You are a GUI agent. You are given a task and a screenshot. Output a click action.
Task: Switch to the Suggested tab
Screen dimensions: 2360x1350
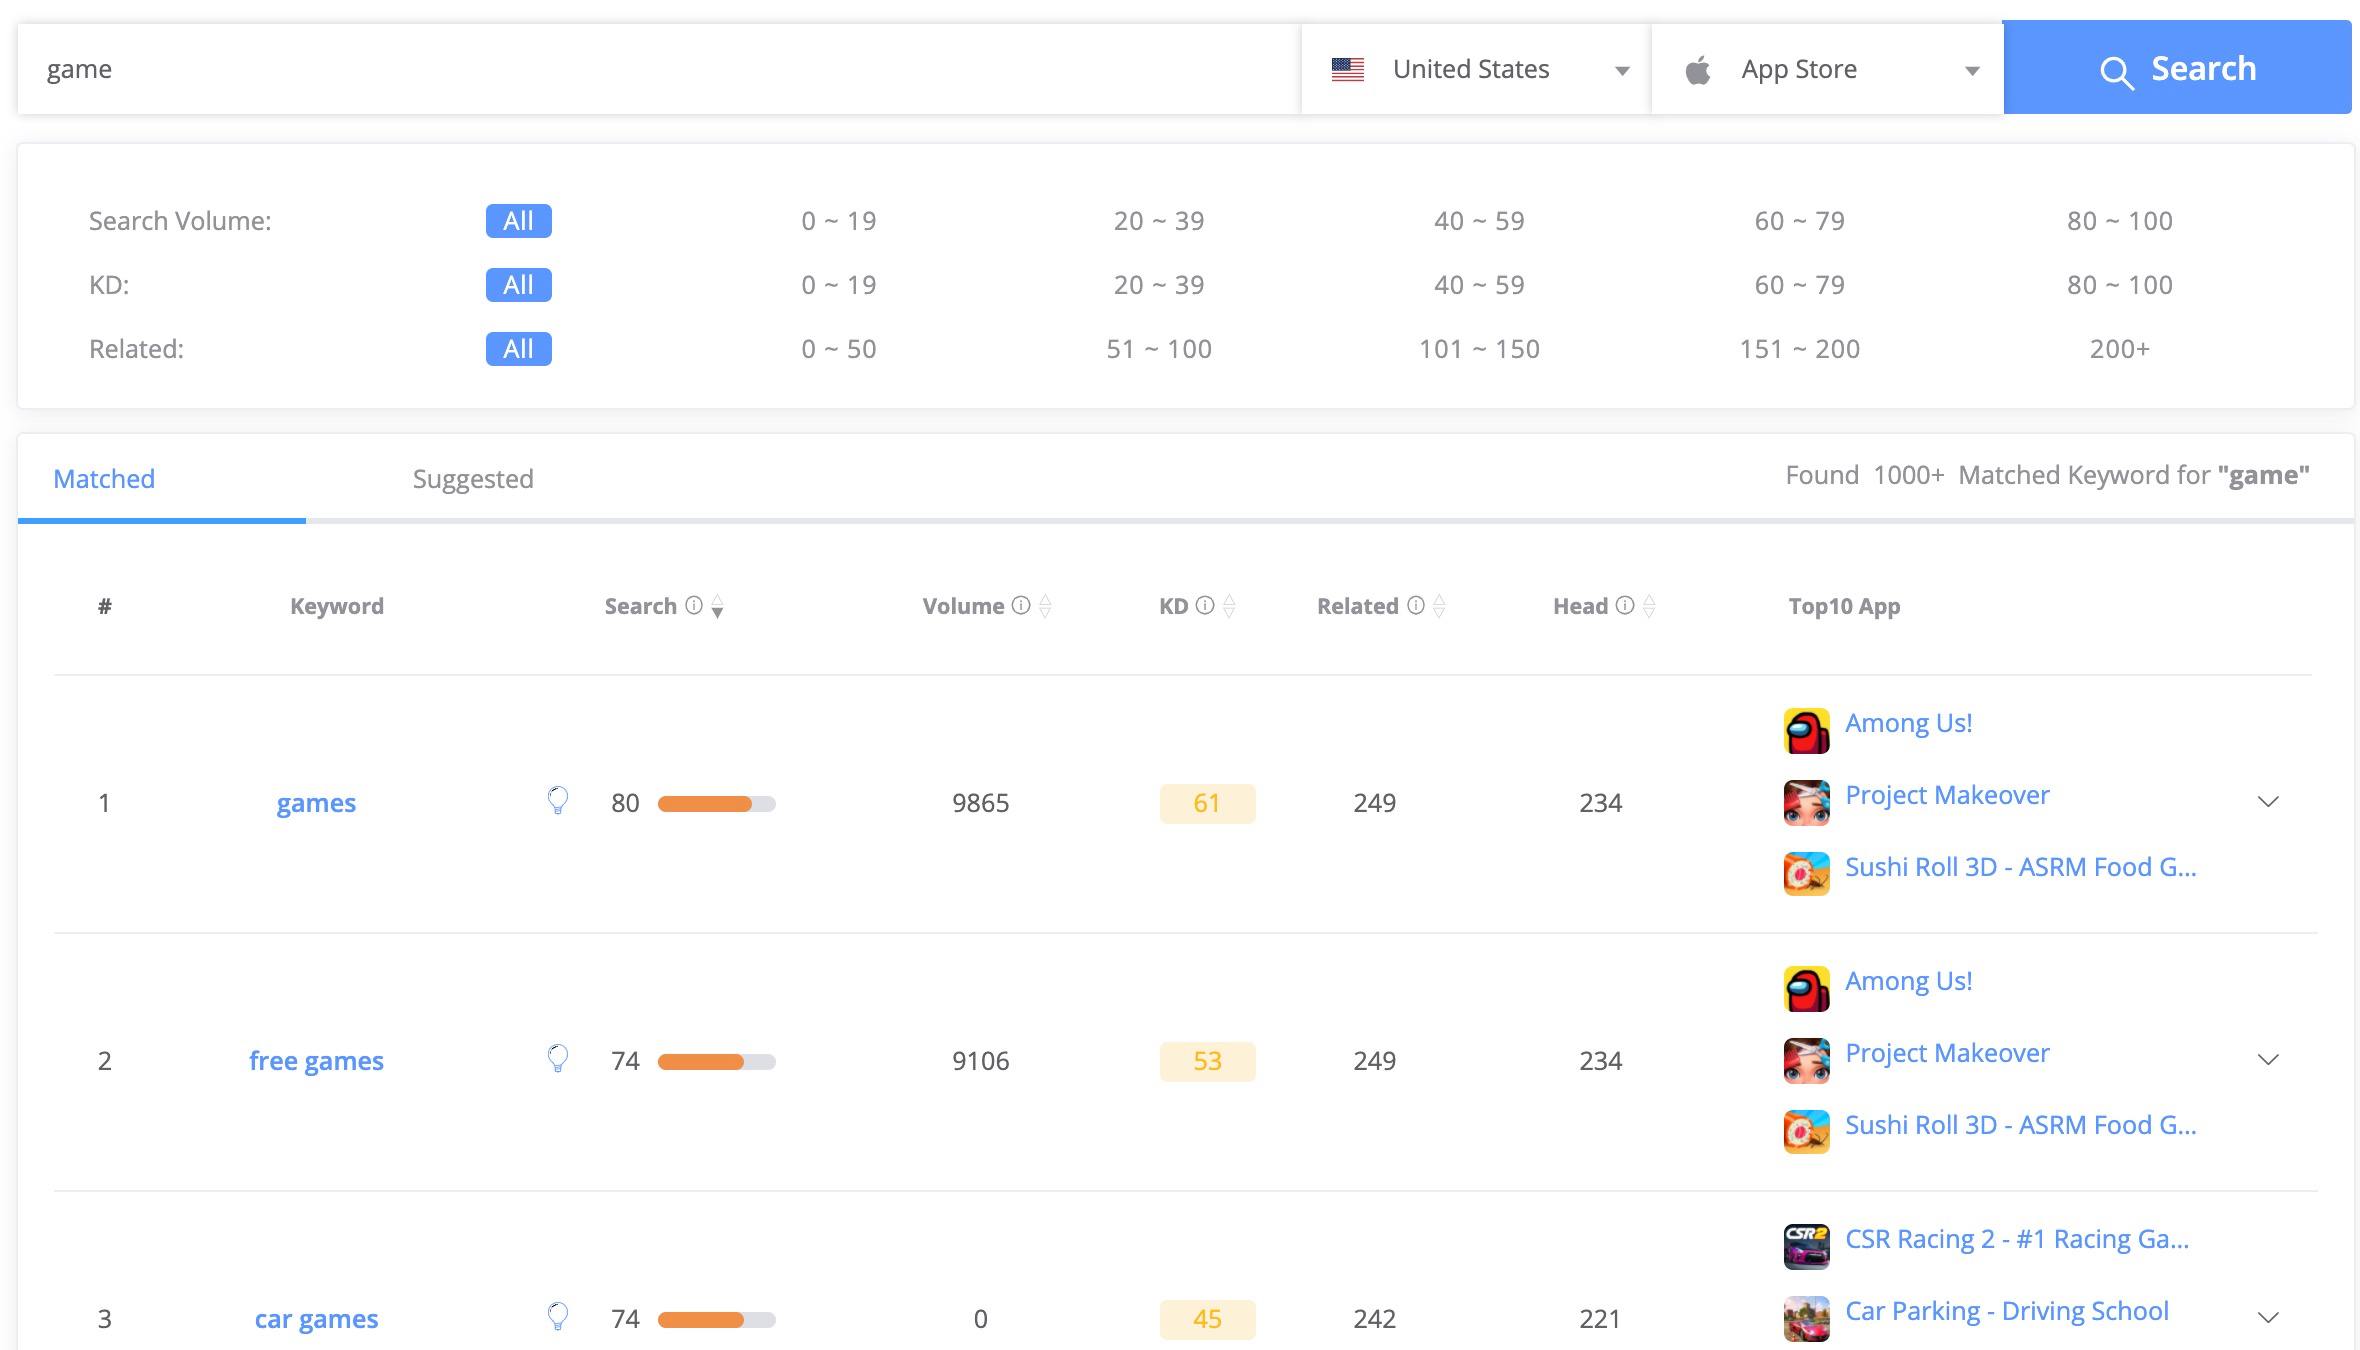[x=473, y=479]
